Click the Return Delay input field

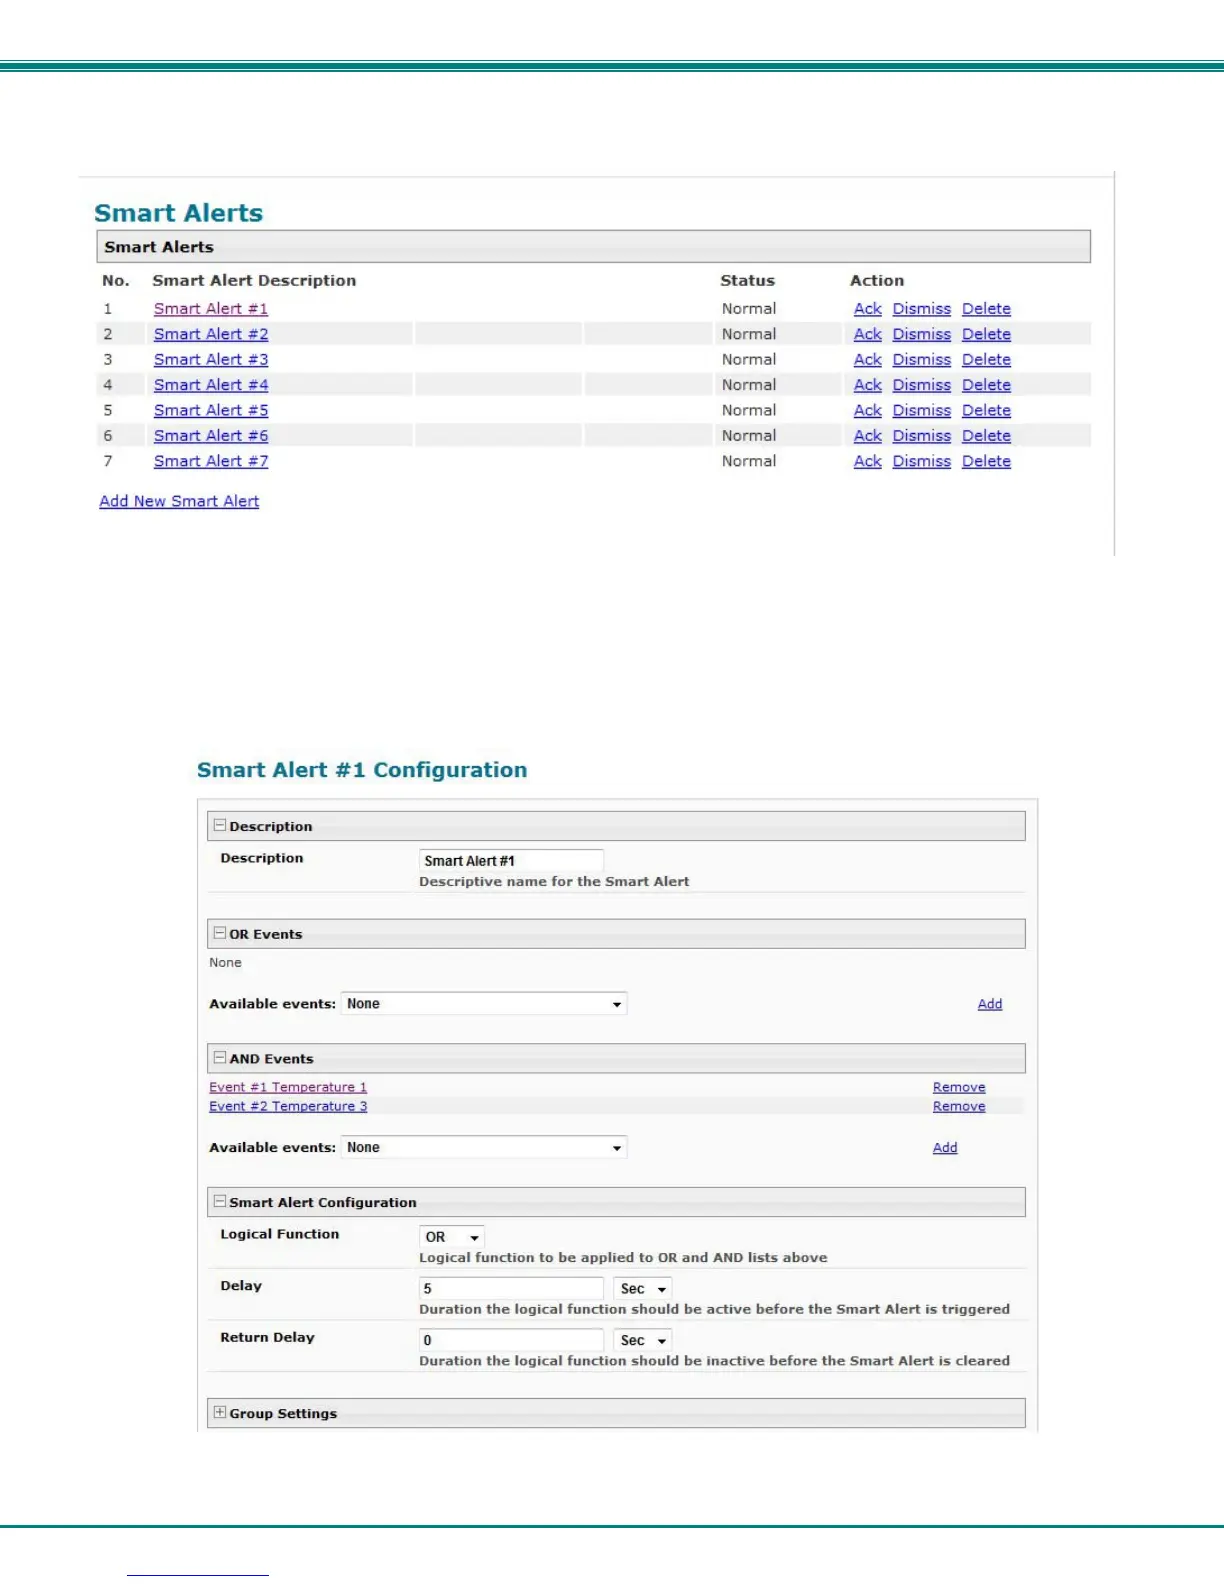tap(511, 1340)
